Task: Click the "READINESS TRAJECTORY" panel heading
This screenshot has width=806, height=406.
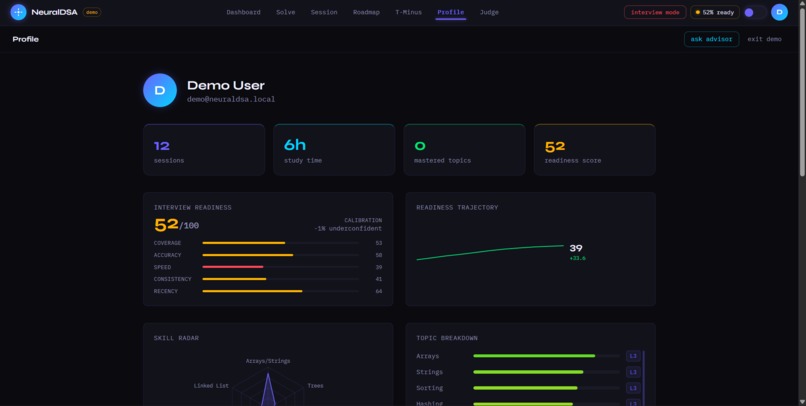Action: (x=457, y=208)
